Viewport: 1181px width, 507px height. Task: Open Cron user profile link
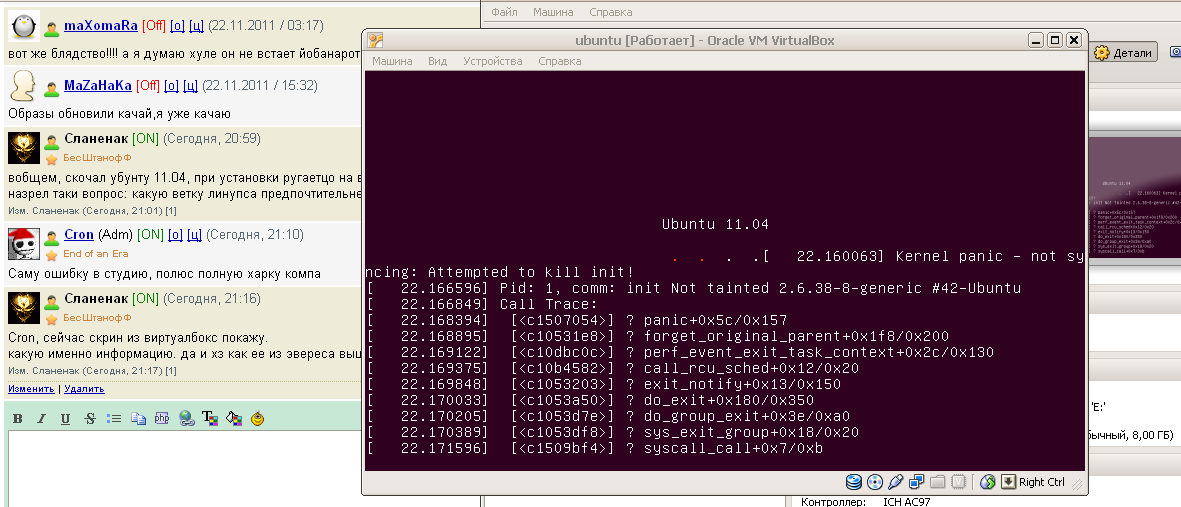(x=79, y=235)
